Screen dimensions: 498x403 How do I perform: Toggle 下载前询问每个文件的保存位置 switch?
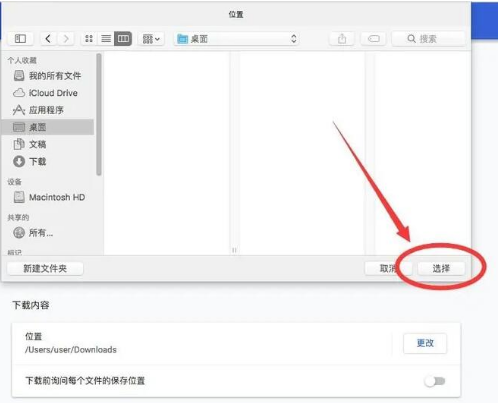point(435,381)
